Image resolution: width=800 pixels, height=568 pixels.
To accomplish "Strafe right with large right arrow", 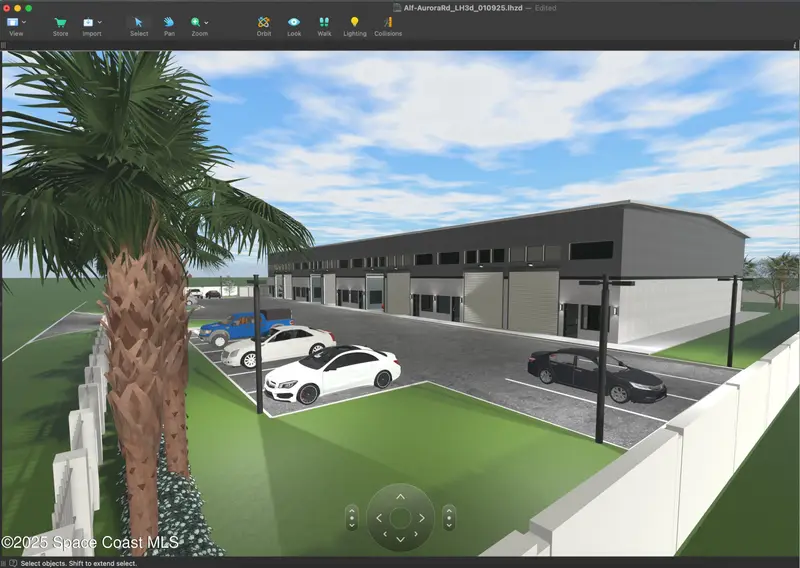I will pyautogui.click(x=422, y=518).
